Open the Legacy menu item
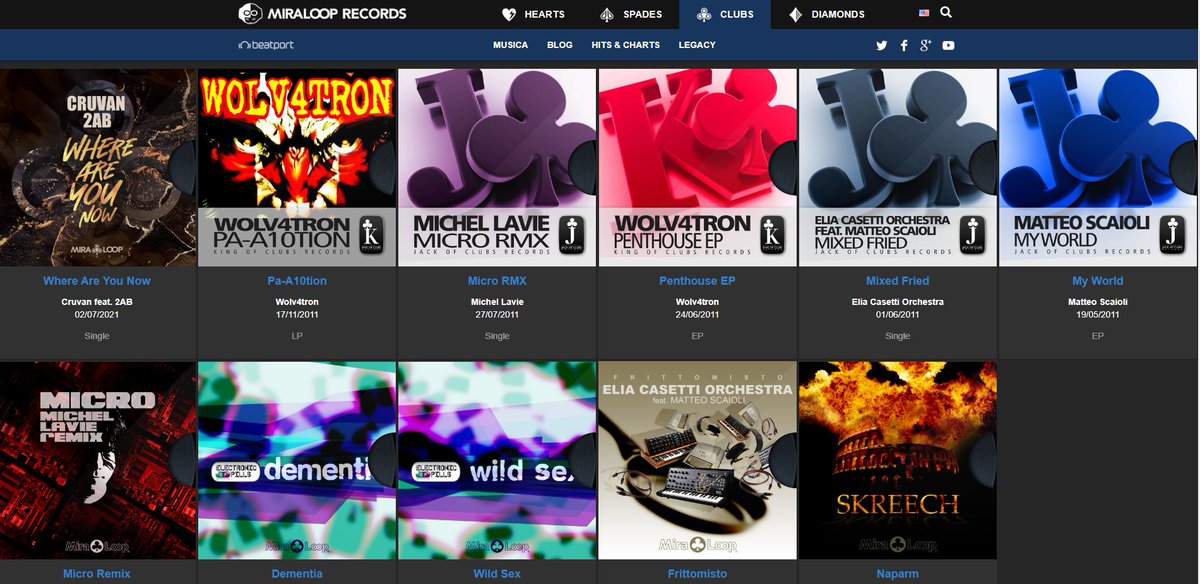The width and height of the screenshot is (1200, 584). pos(697,45)
